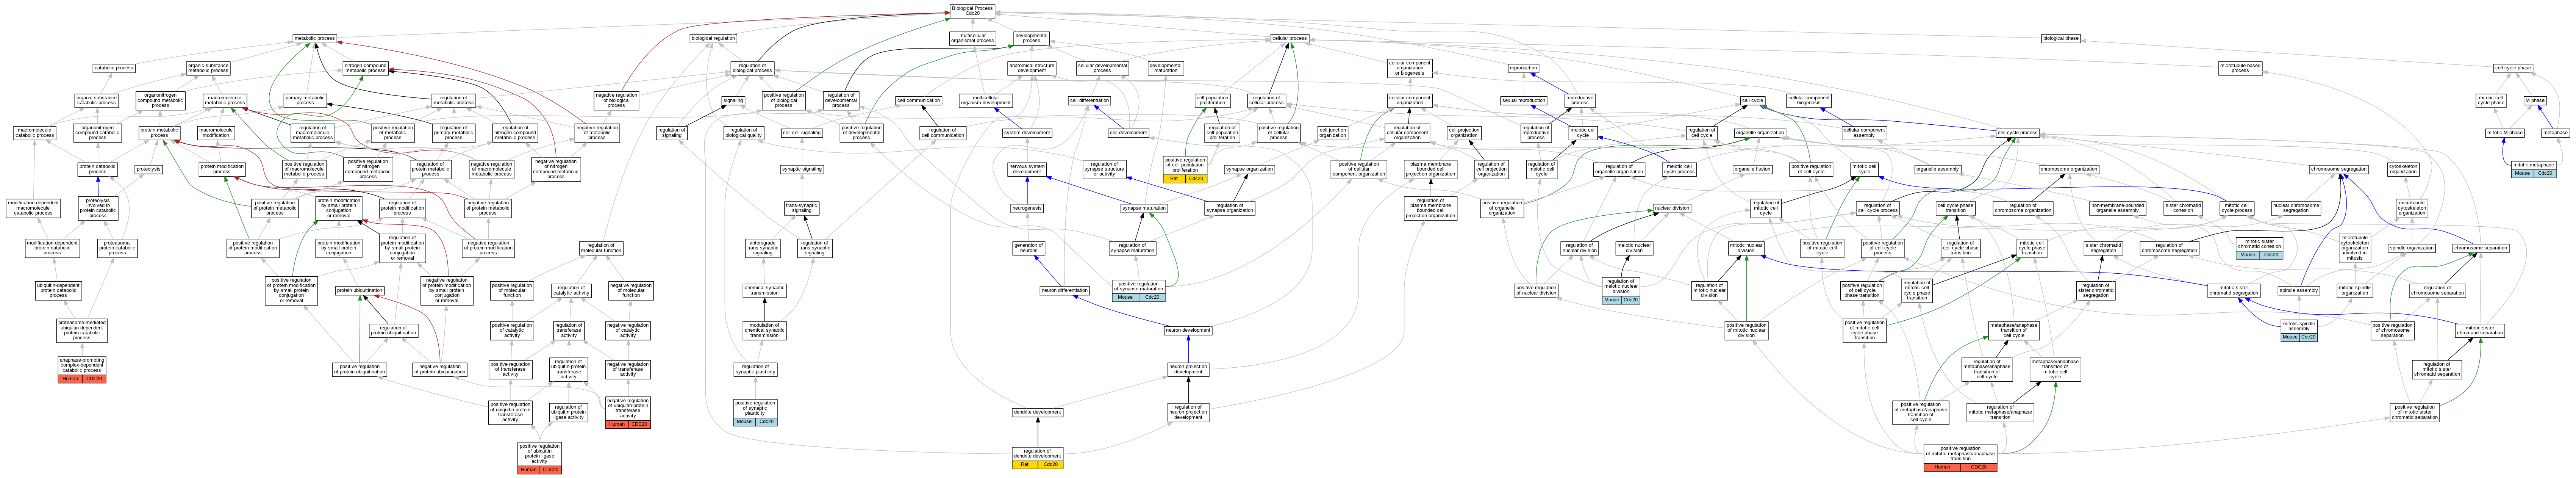The image size is (2576, 478).
Task: Select the signaling node
Action: 733,100
